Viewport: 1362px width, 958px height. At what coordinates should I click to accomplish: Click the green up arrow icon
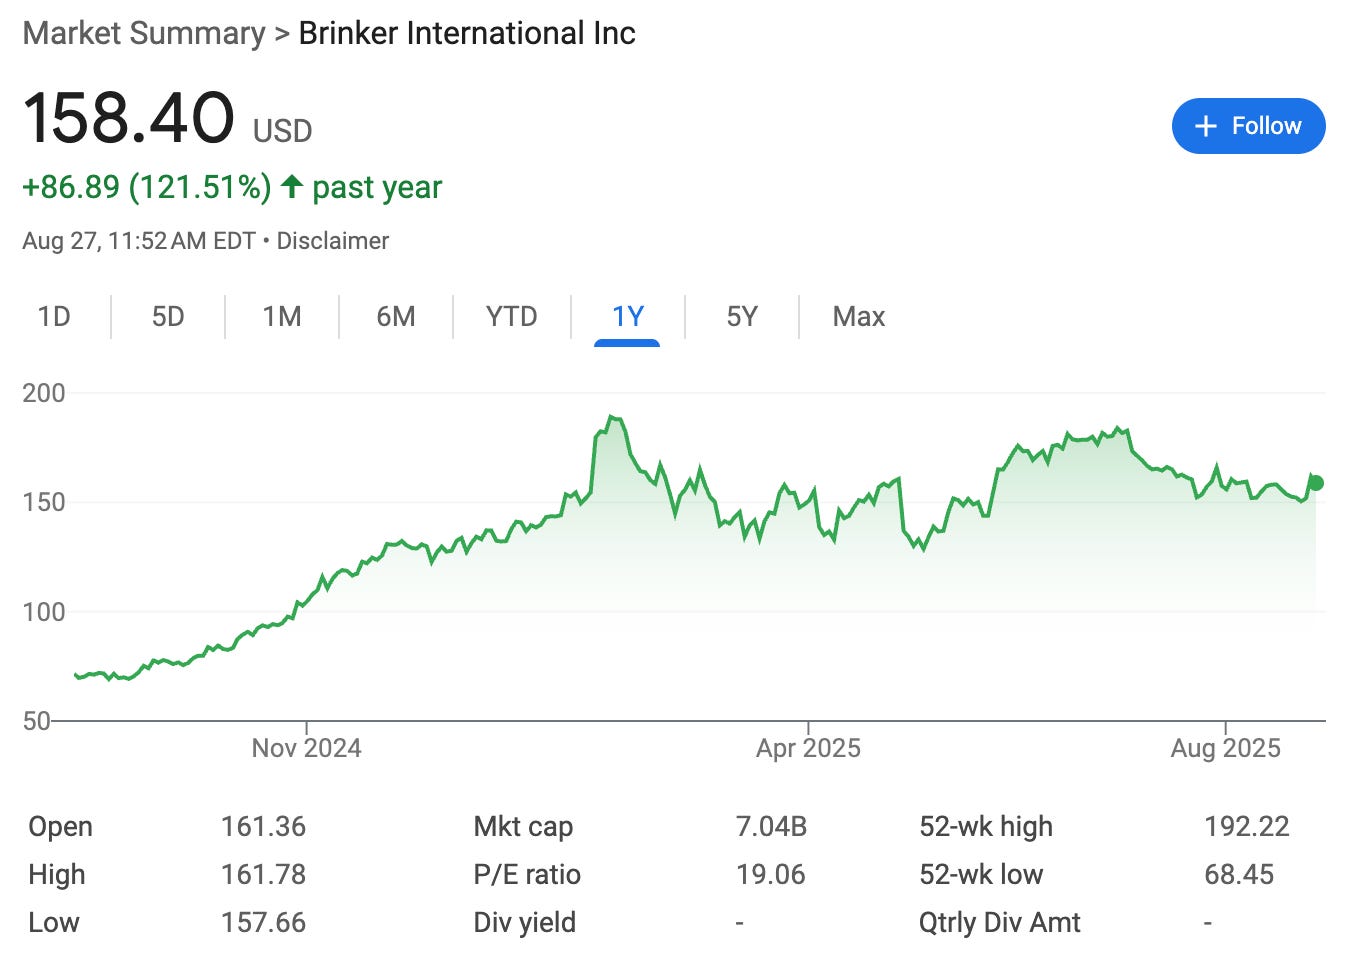coord(291,186)
